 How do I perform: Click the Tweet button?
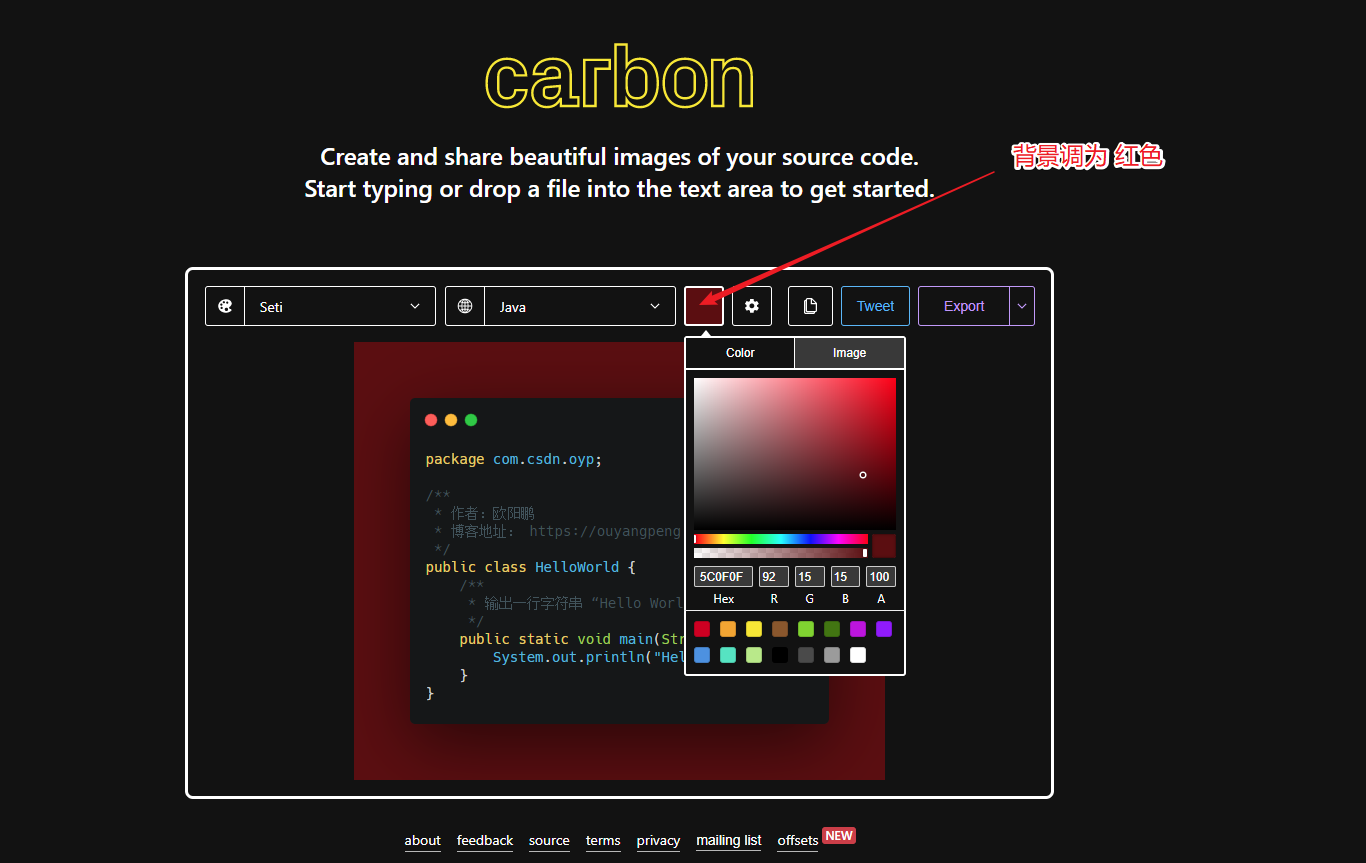click(875, 306)
